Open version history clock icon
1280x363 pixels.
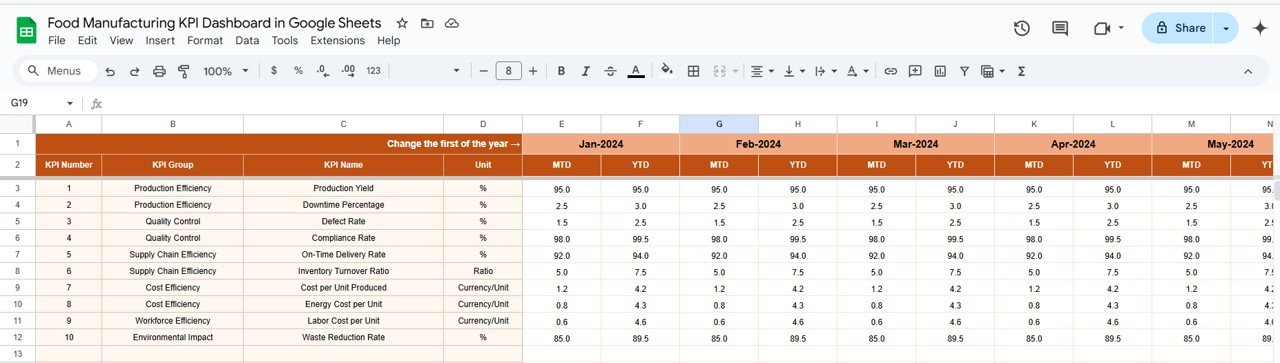pos(1022,28)
